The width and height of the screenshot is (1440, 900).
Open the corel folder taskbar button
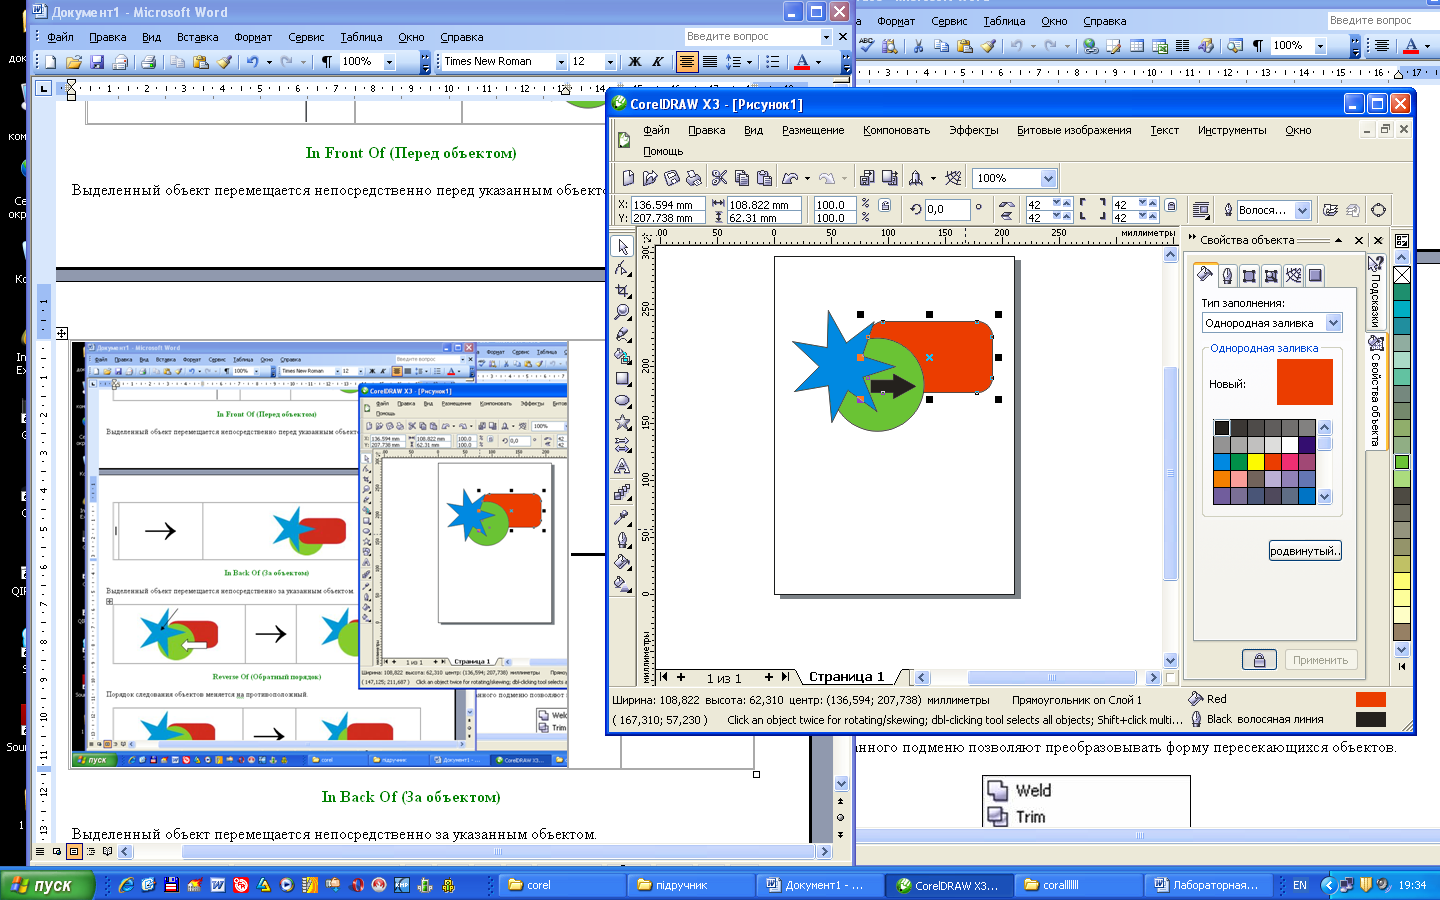click(560, 885)
